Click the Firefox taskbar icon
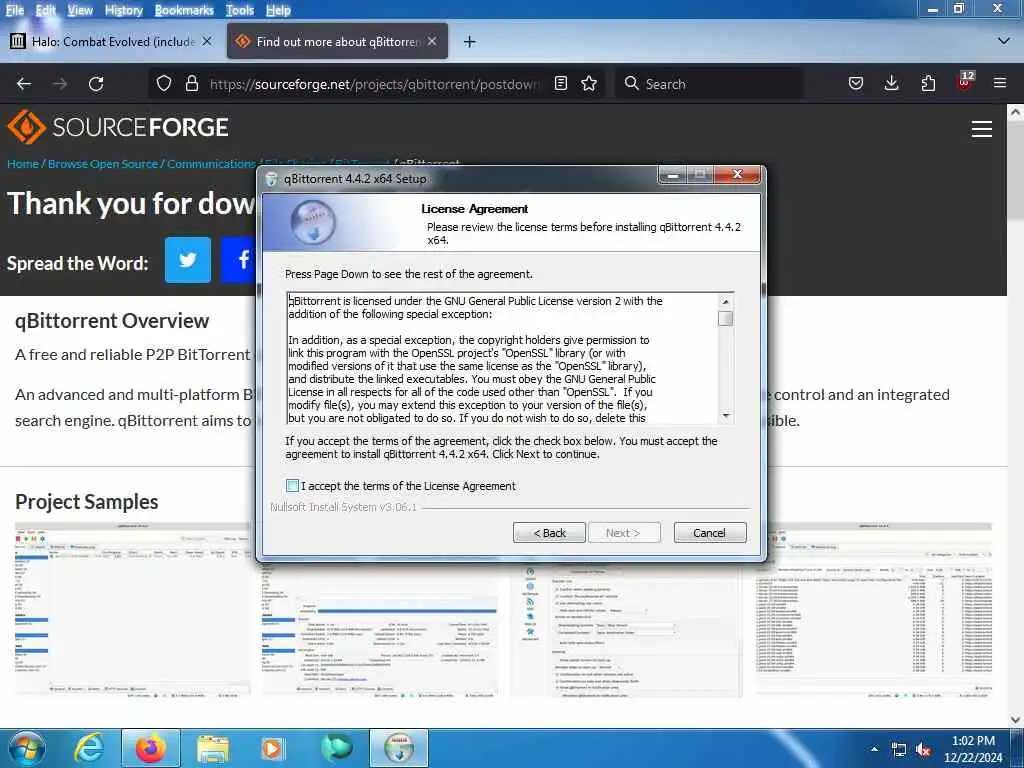 150,748
